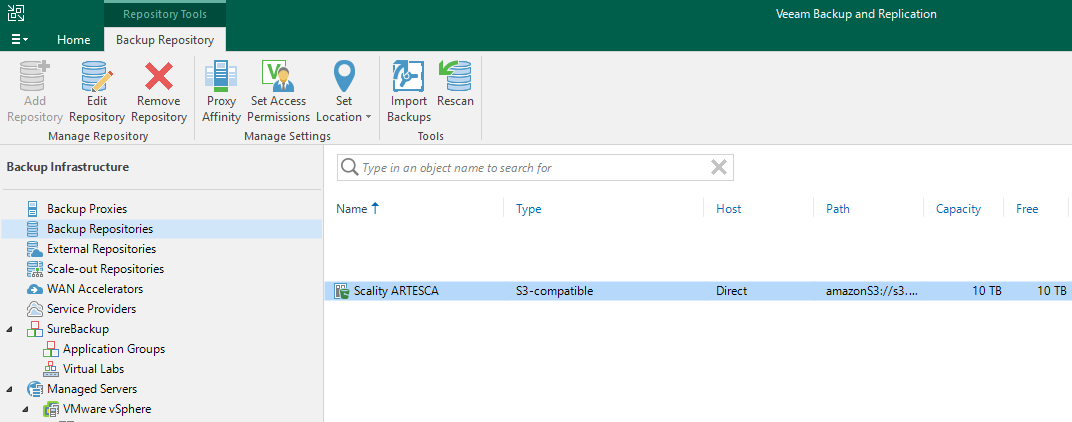Click the SureBackup icon
Screen dimensions: 1072x422
34,329
